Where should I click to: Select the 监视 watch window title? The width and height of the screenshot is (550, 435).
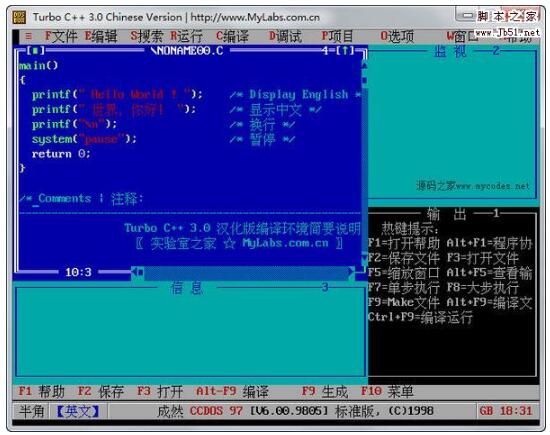[x=450, y=51]
